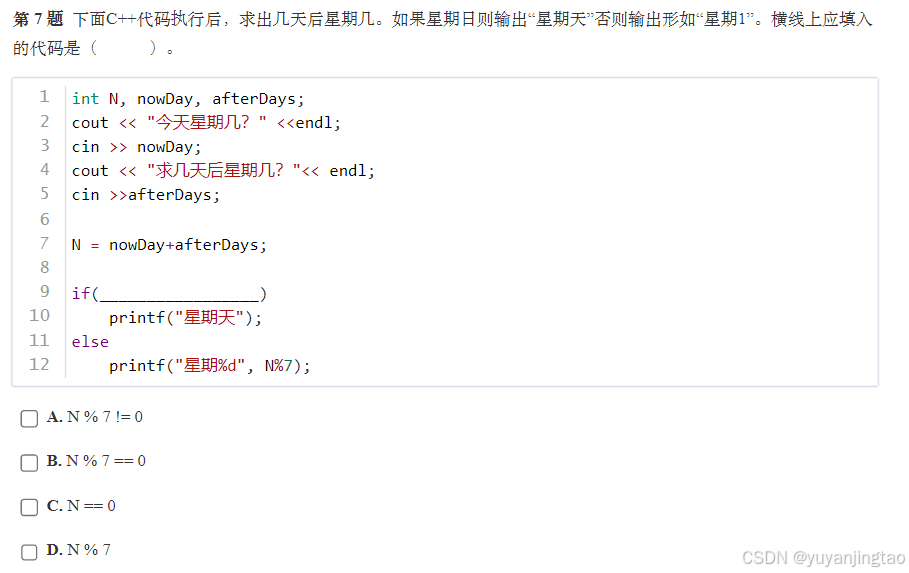This screenshot has width=909, height=573.
Task: Click line number 12 in code gutter
Action: (x=39, y=365)
